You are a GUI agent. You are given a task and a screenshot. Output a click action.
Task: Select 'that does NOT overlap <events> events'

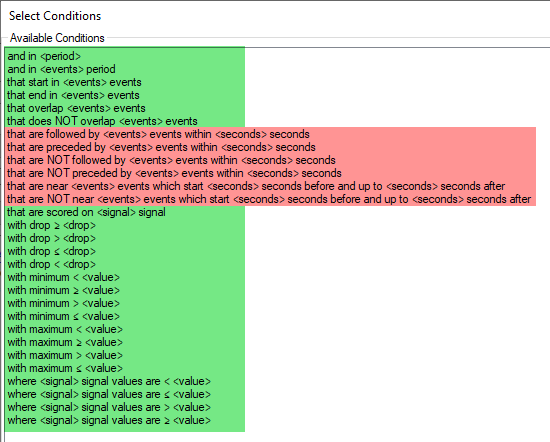[102, 121]
